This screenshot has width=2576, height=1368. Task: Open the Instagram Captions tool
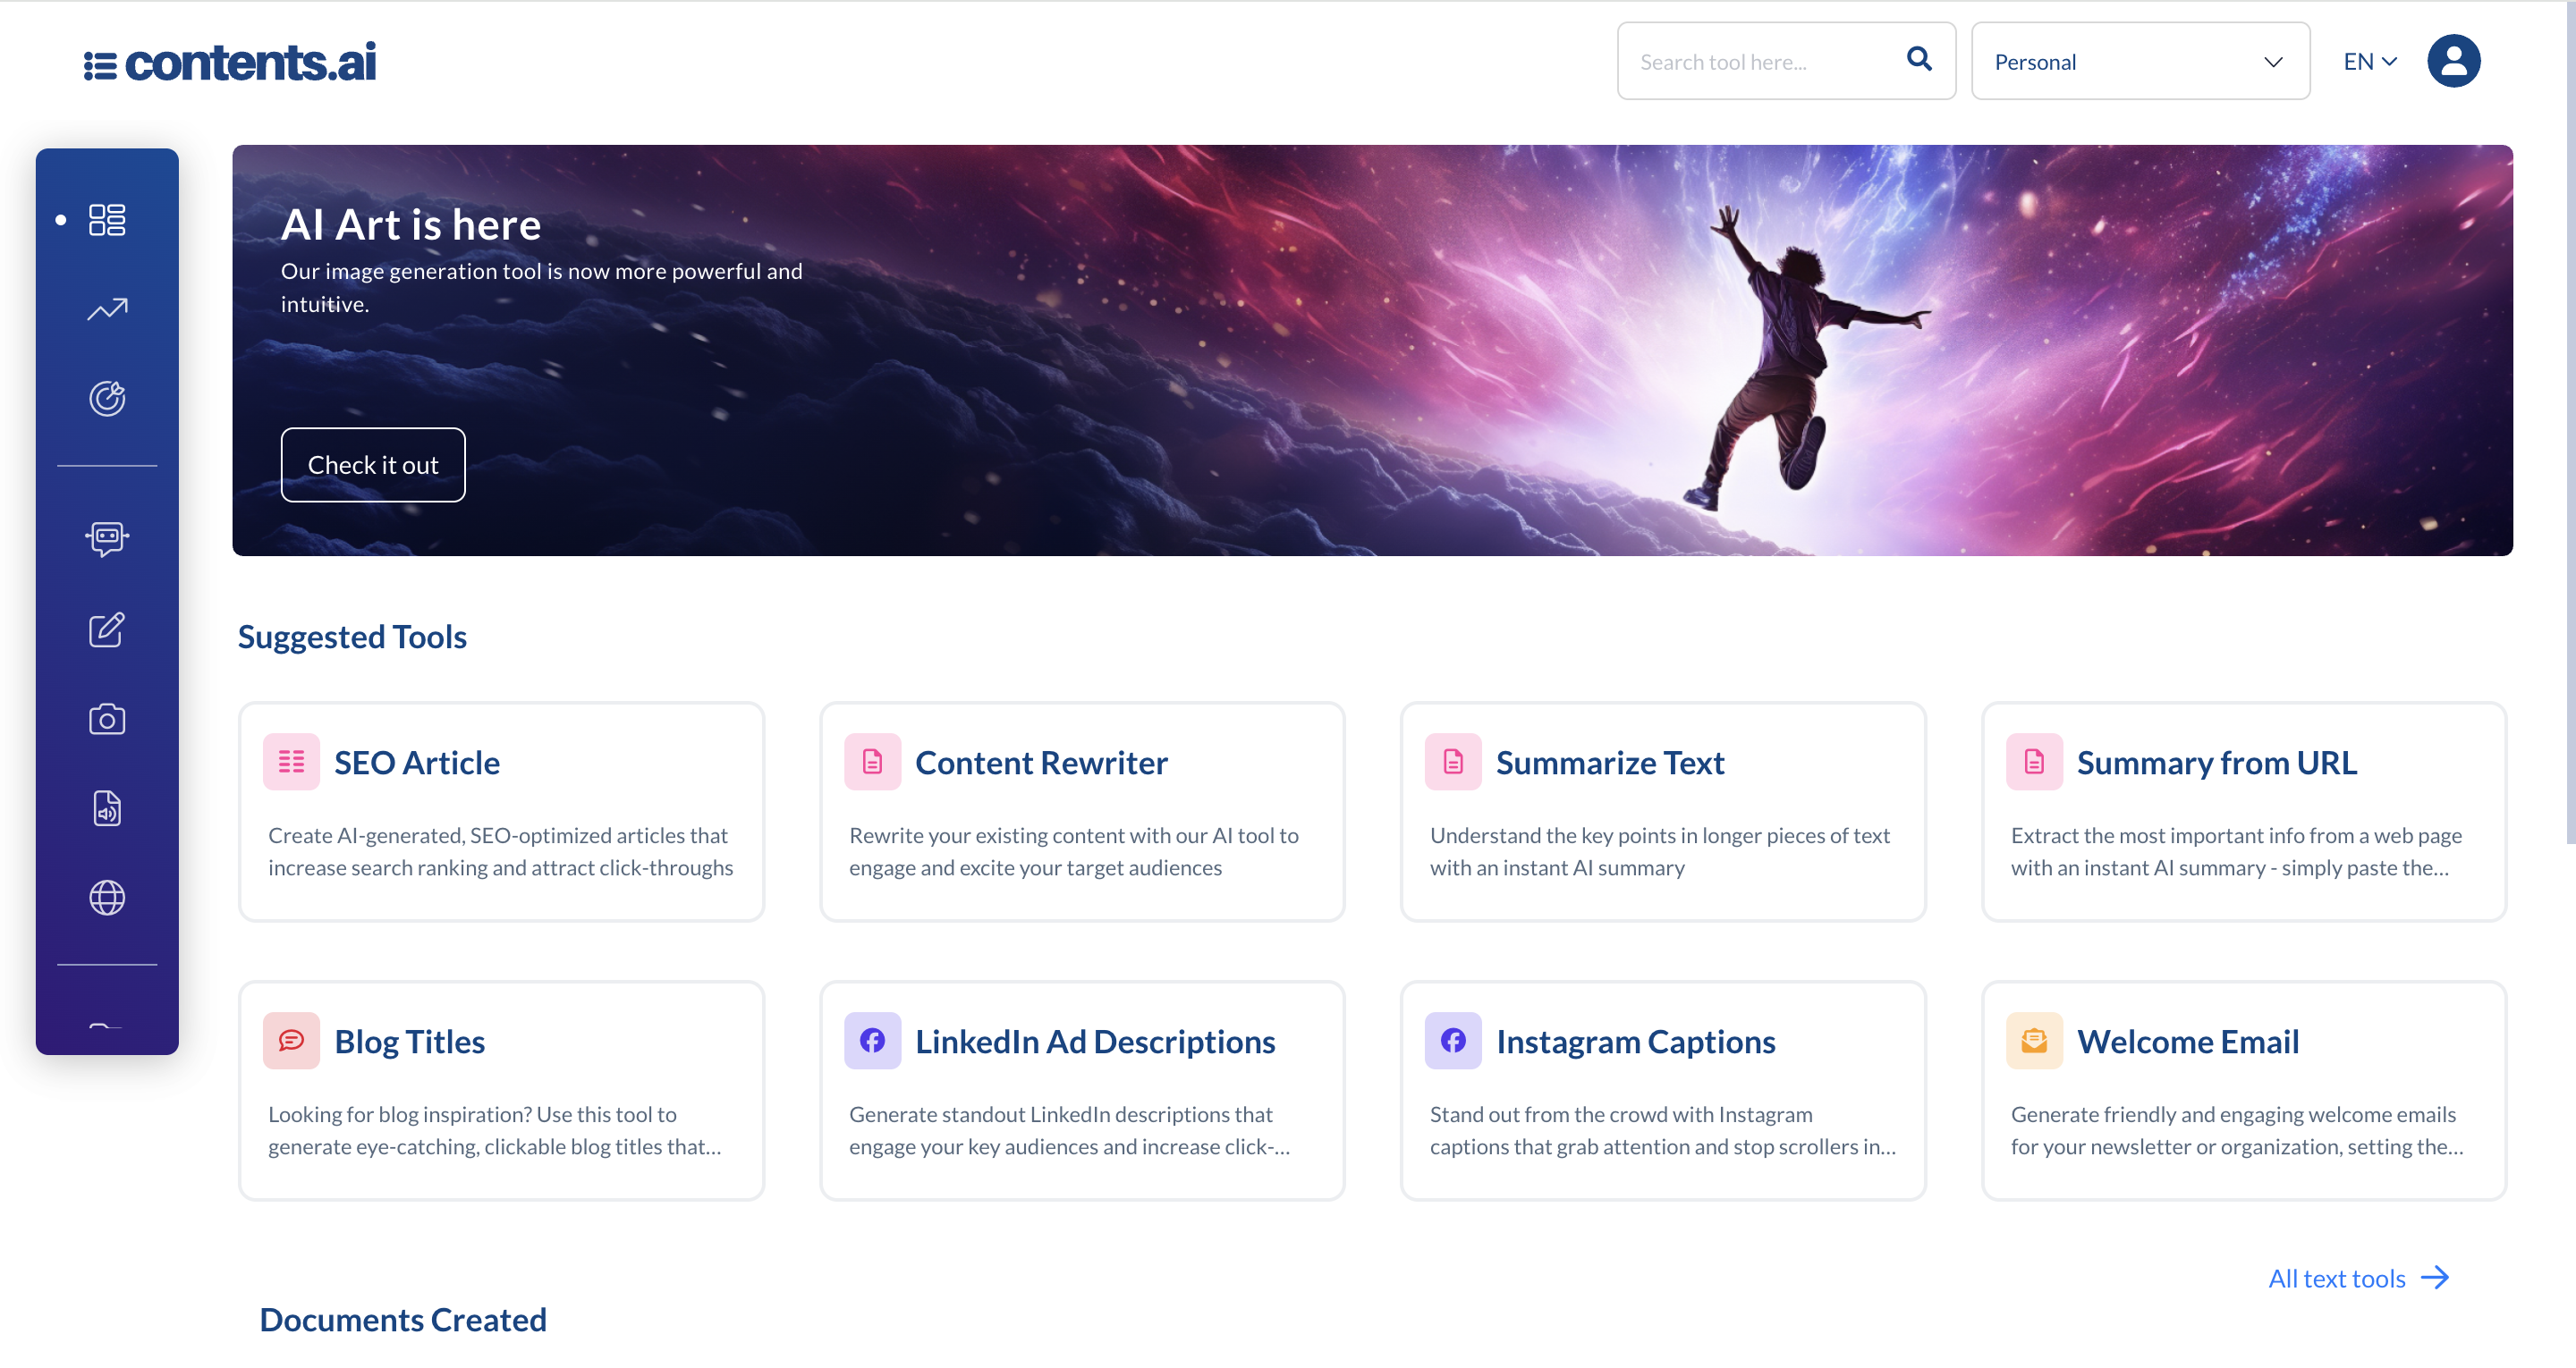click(x=1663, y=1091)
